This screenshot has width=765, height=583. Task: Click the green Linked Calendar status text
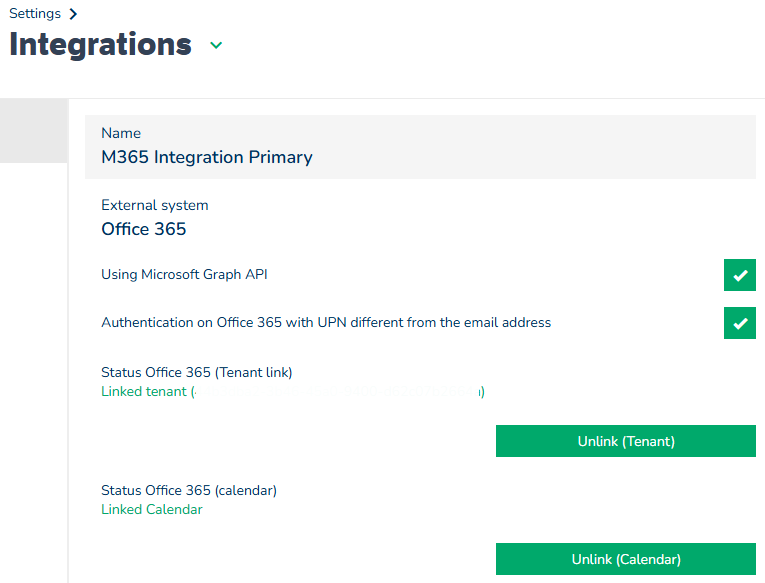152,510
